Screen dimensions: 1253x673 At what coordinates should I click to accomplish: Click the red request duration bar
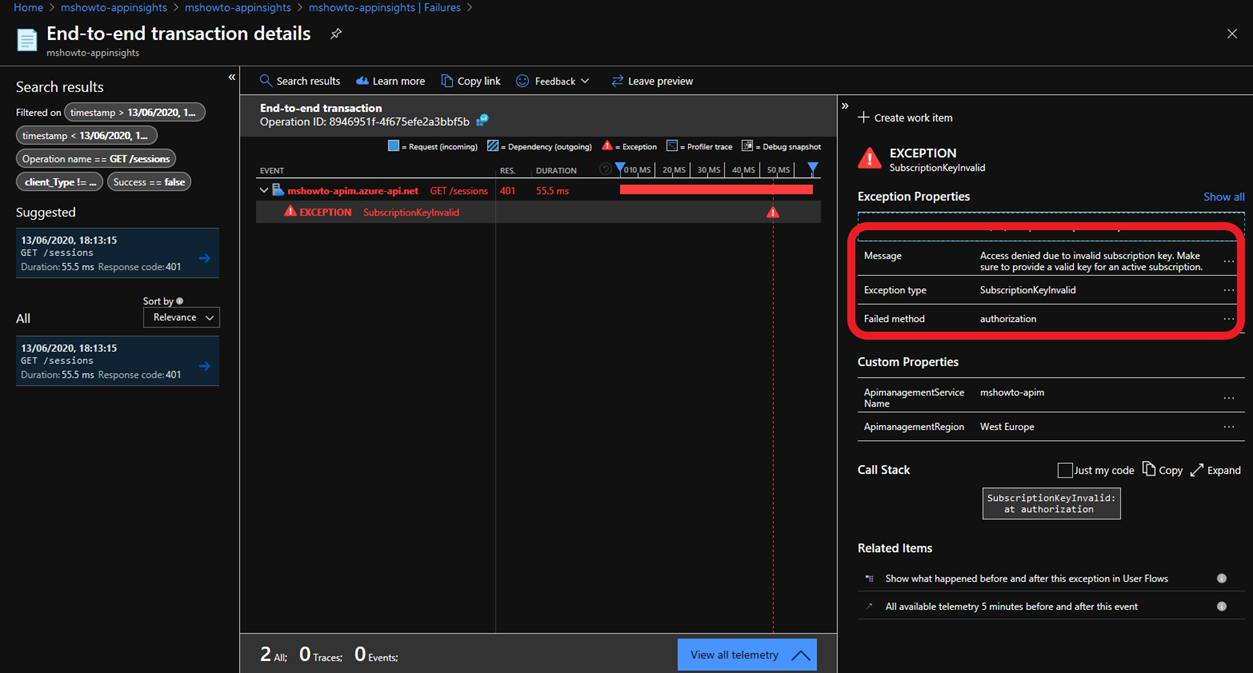point(716,190)
